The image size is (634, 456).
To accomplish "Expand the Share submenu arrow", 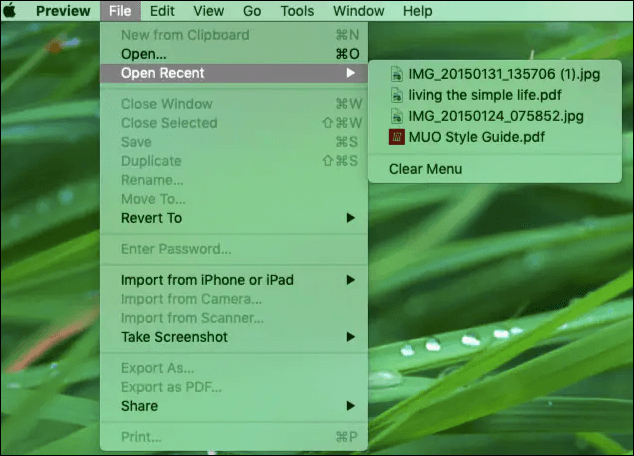I will click(x=350, y=406).
